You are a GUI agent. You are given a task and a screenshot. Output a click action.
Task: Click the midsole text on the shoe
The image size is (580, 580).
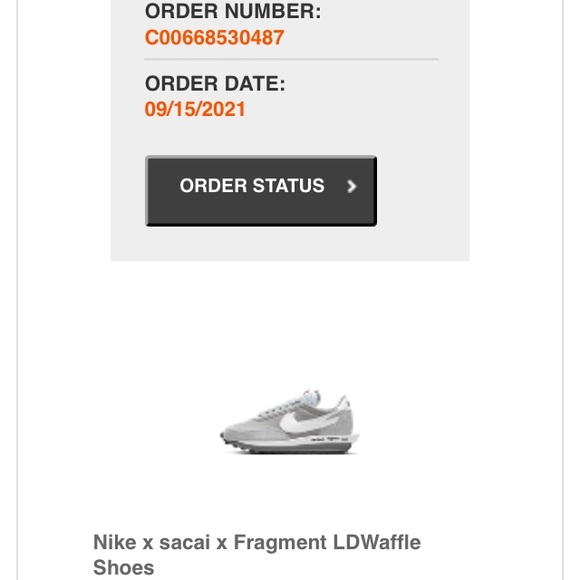[x=329, y=439]
